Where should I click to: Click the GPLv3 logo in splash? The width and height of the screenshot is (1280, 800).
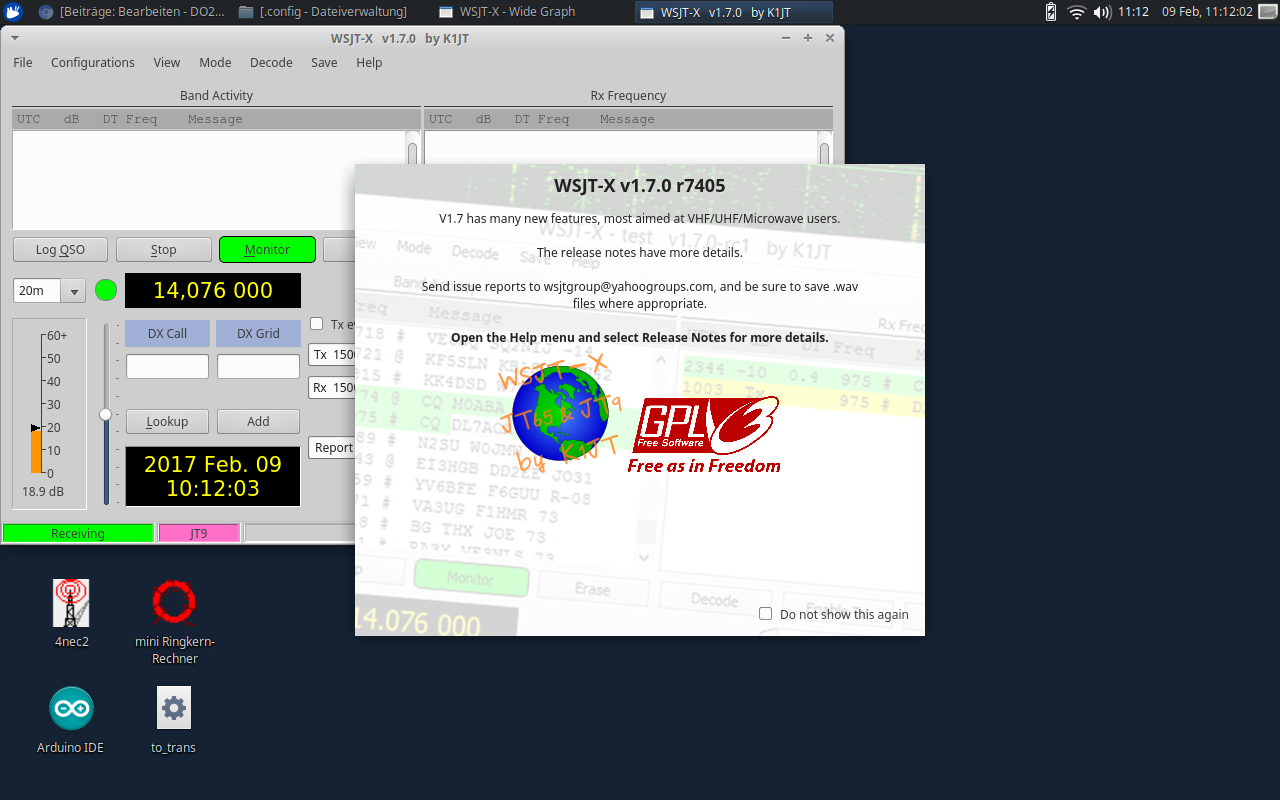[706, 436]
